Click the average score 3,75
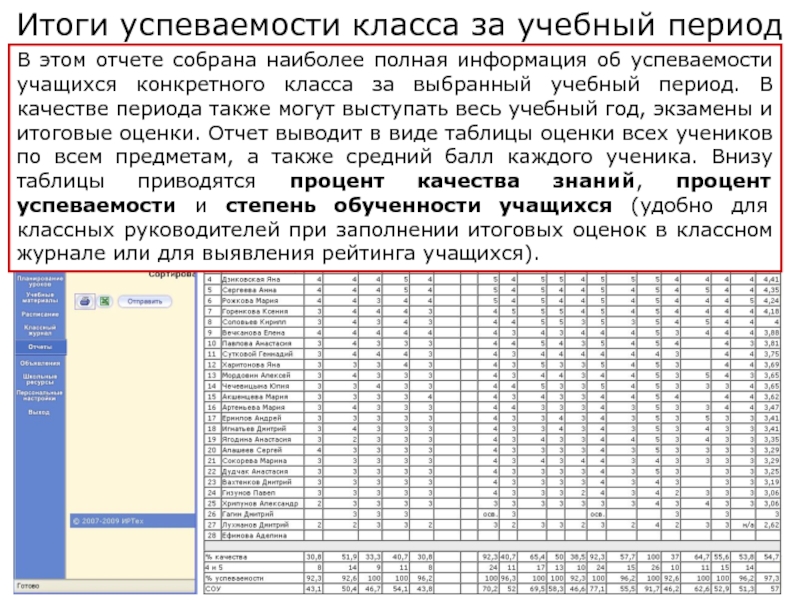800x600 pixels. (771, 354)
